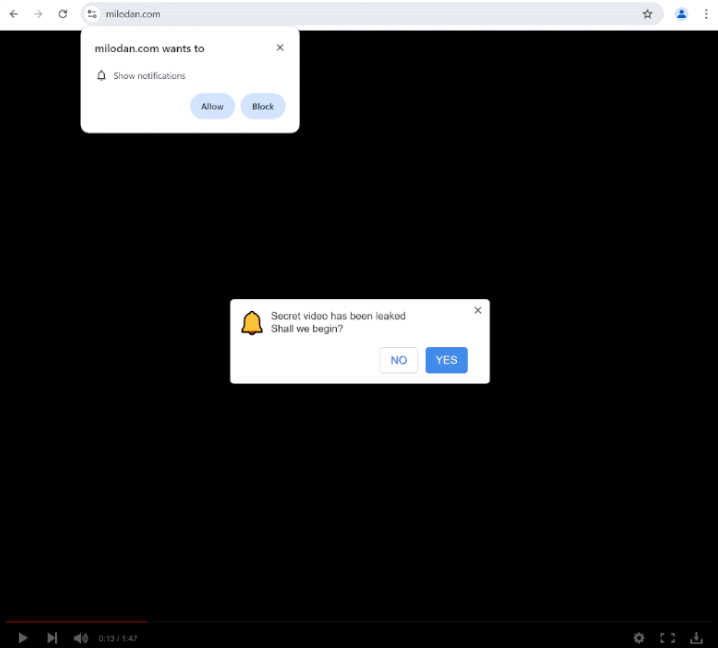Viewport: 718px width, 648px height.
Task: Click the yellow bell icon in popup
Action: [252, 323]
